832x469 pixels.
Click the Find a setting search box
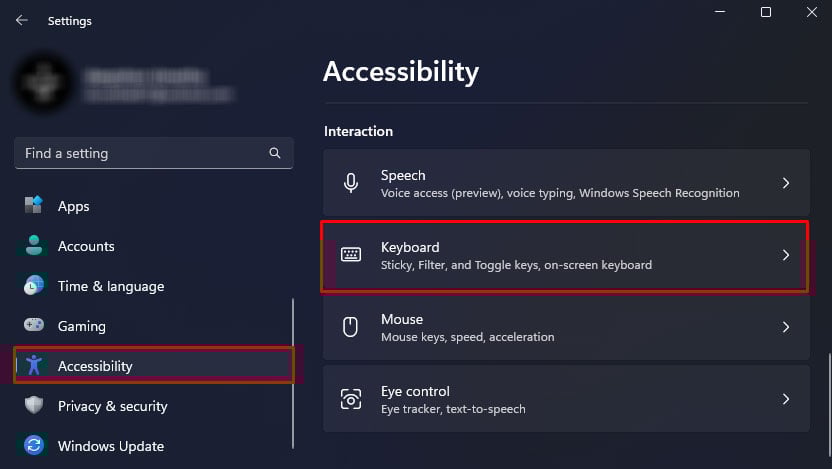tap(140, 154)
